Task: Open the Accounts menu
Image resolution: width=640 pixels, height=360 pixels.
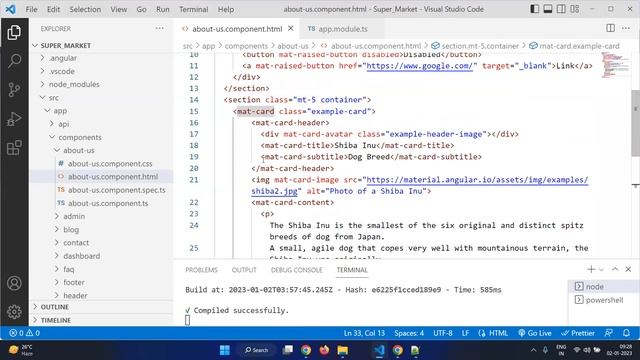Action: point(14,283)
